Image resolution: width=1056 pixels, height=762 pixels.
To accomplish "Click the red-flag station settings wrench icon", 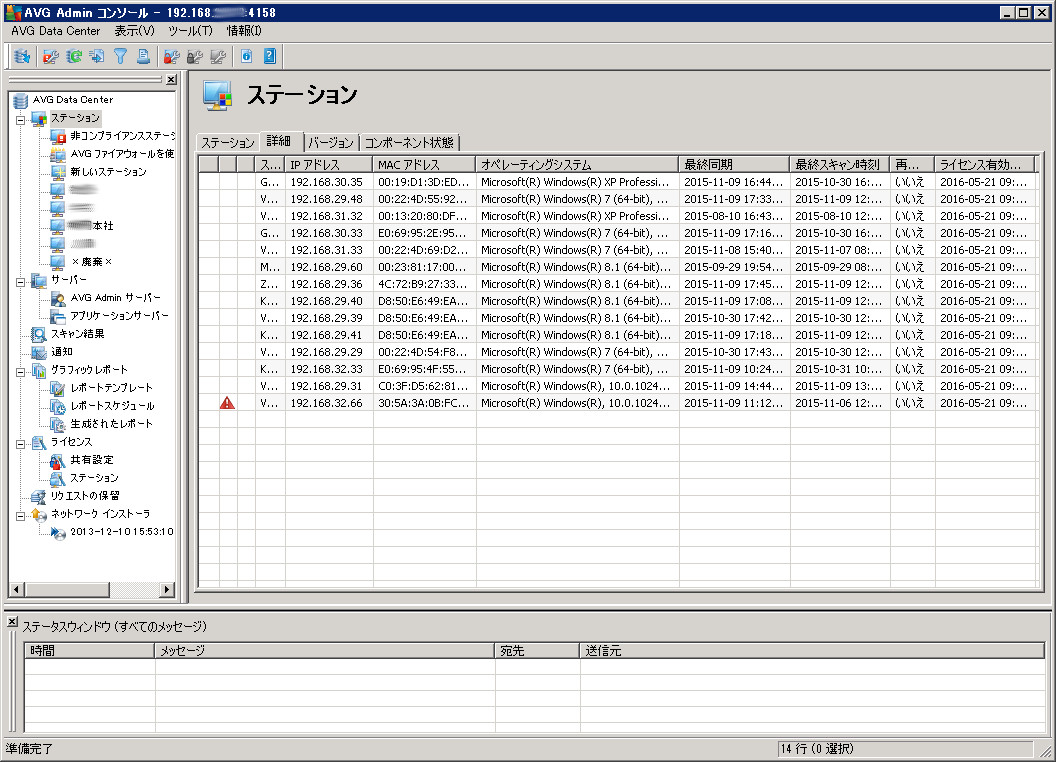I will [51, 57].
